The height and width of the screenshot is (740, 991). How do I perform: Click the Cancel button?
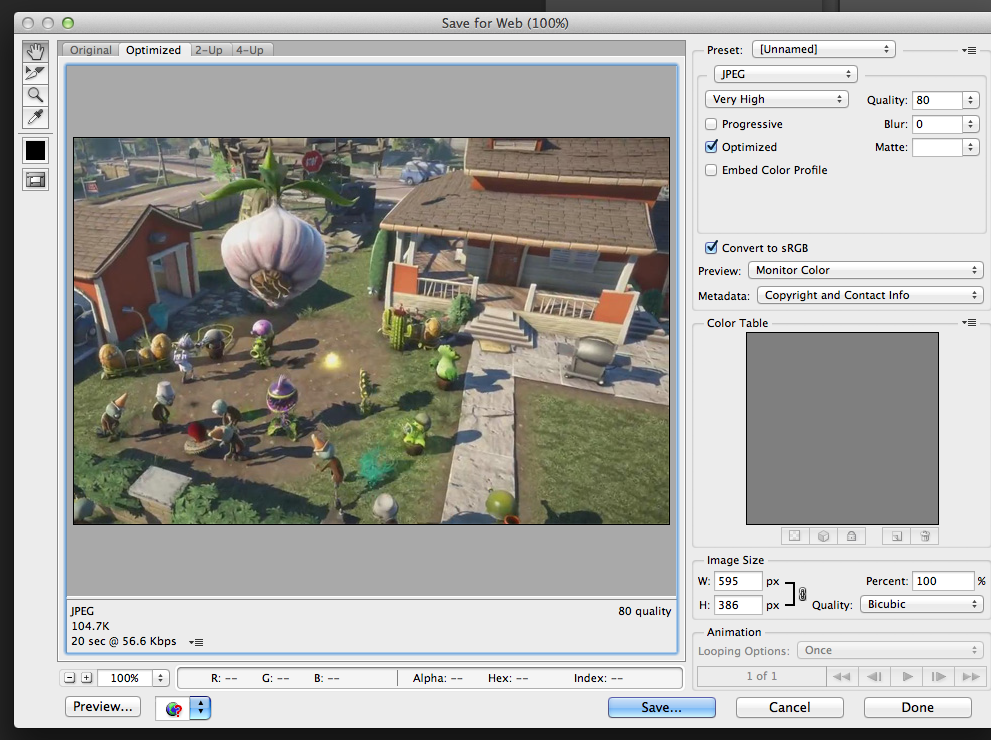[x=789, y=707]
